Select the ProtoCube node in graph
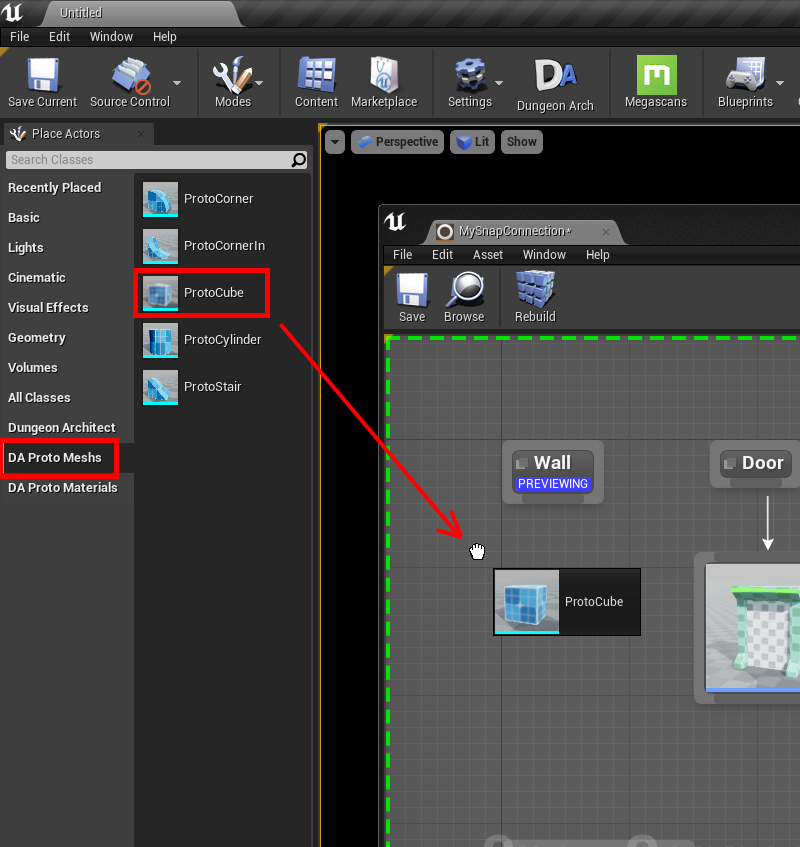This screenshot has width=800, height=847. pos(567,602)
